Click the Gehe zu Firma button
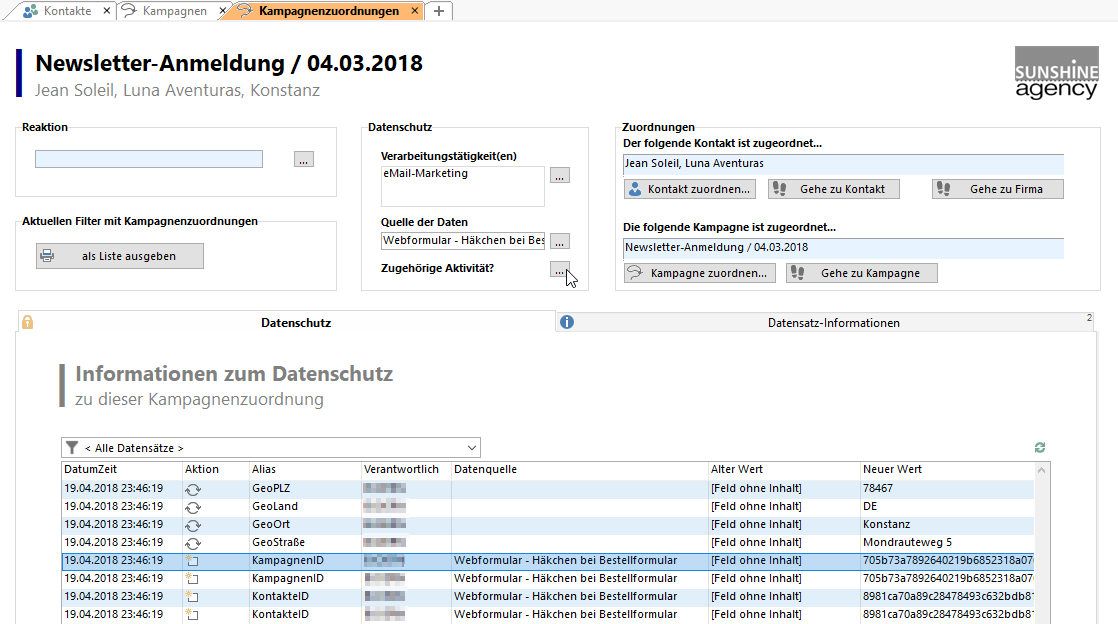 pos(997,189)
